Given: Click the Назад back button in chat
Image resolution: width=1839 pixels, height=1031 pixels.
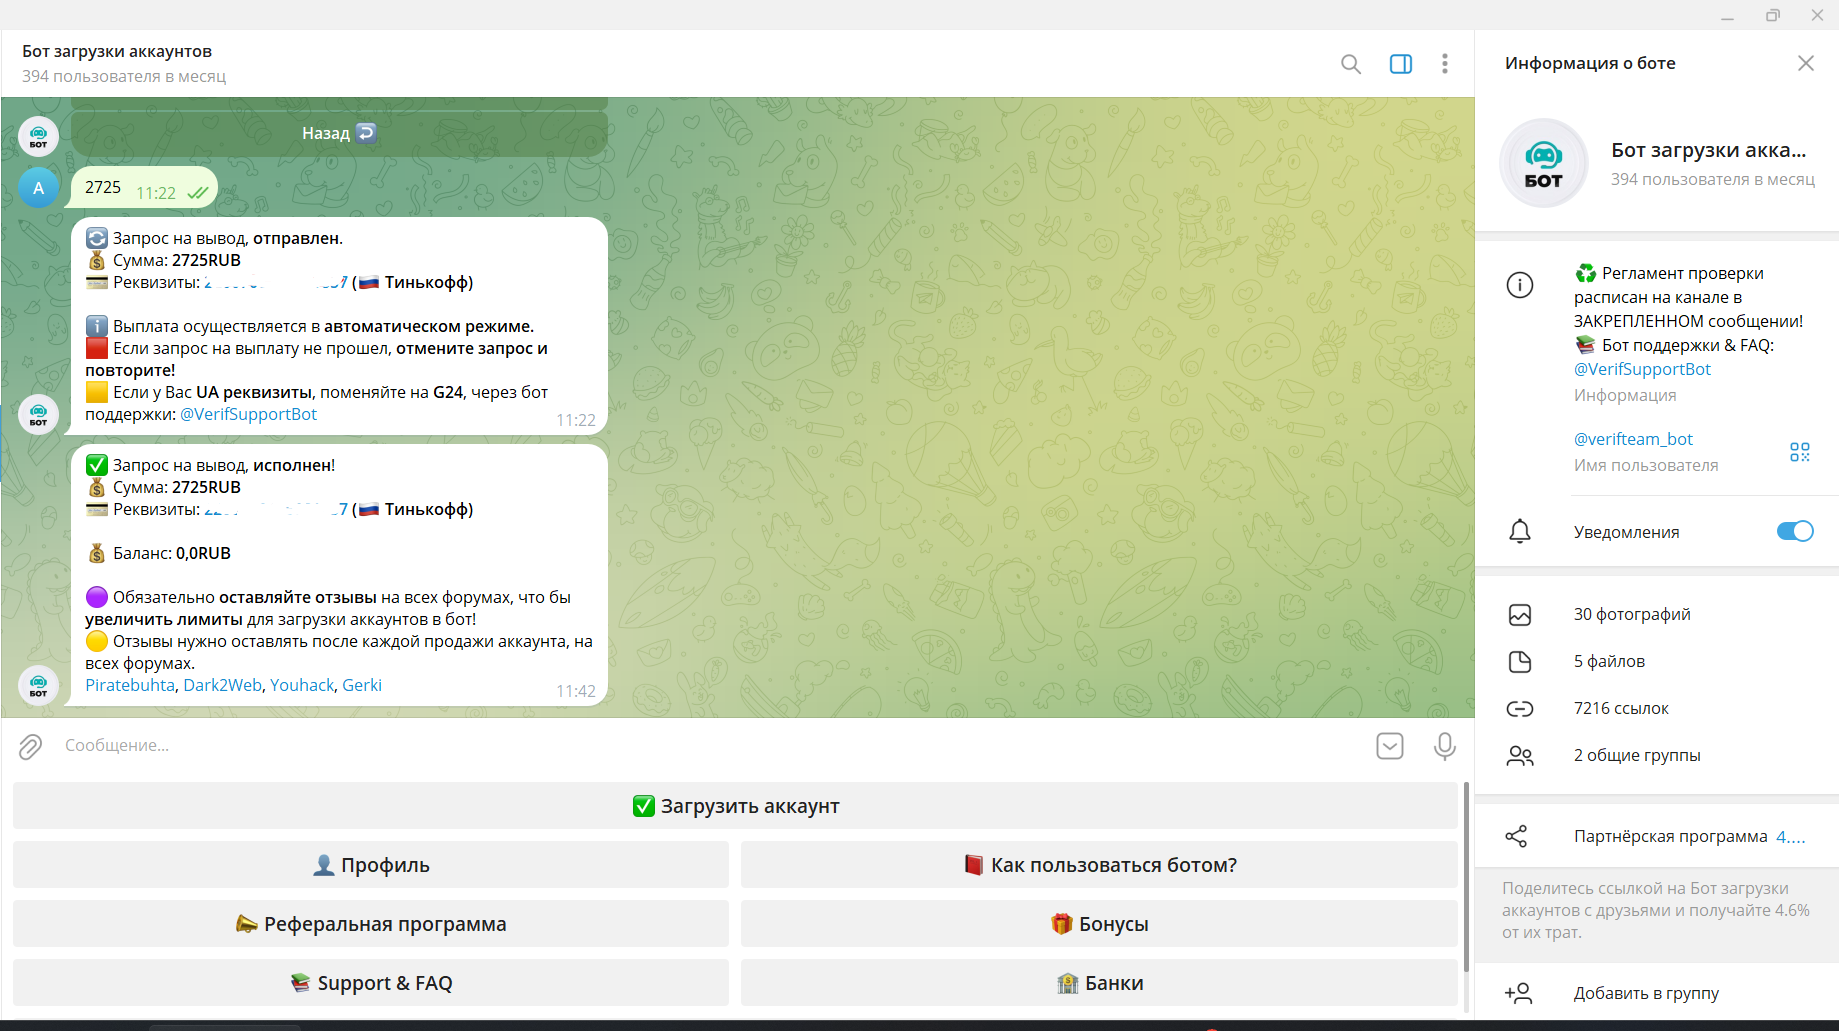Looking at the screenshot, I should 339,133.
